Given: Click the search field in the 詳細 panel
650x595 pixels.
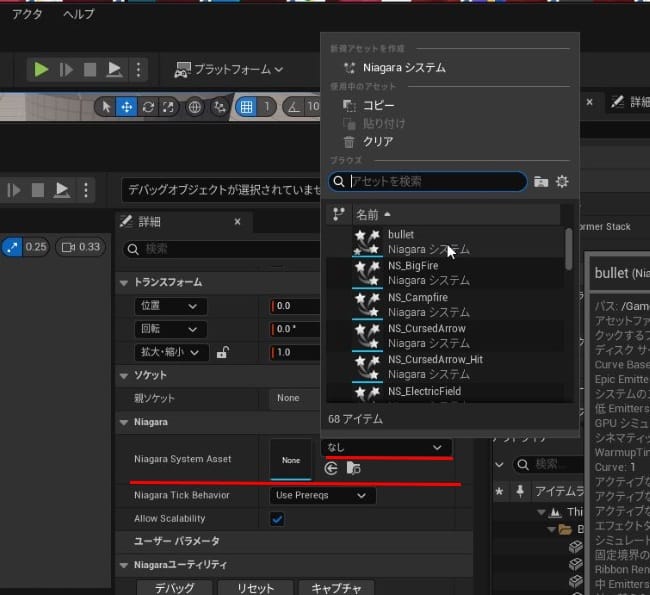Looking at the screenshot, I should (224, 249).
